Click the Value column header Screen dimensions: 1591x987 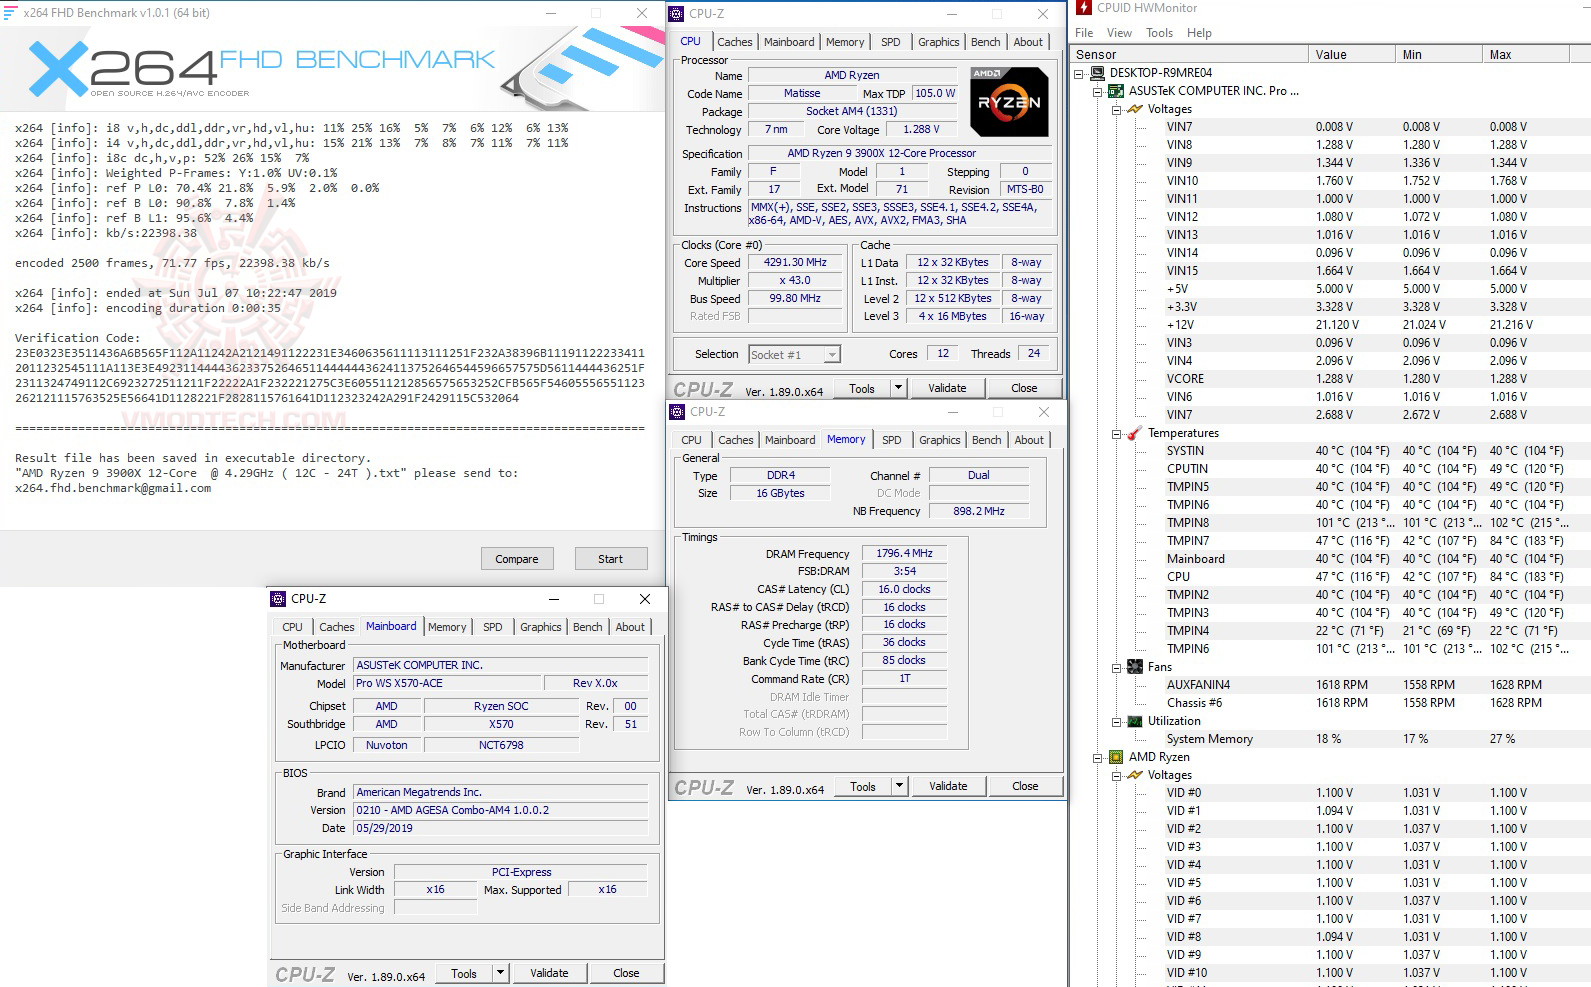coord(1352,55)
